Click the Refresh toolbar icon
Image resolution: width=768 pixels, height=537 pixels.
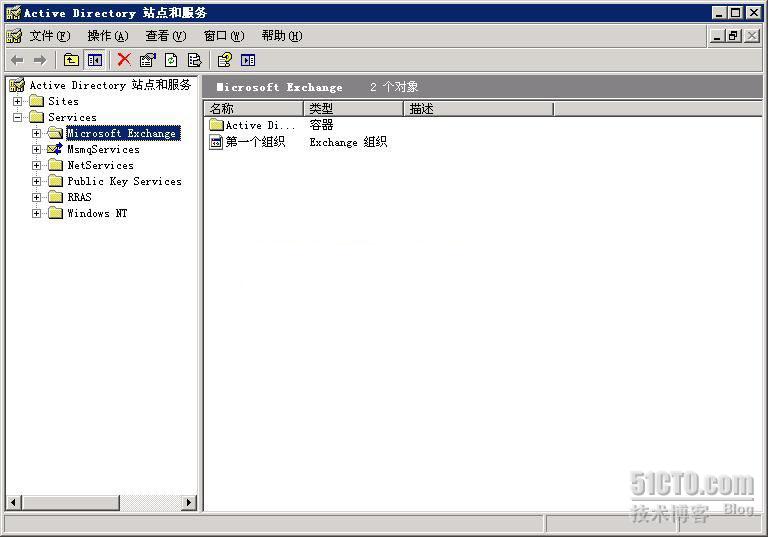point(171,60)
